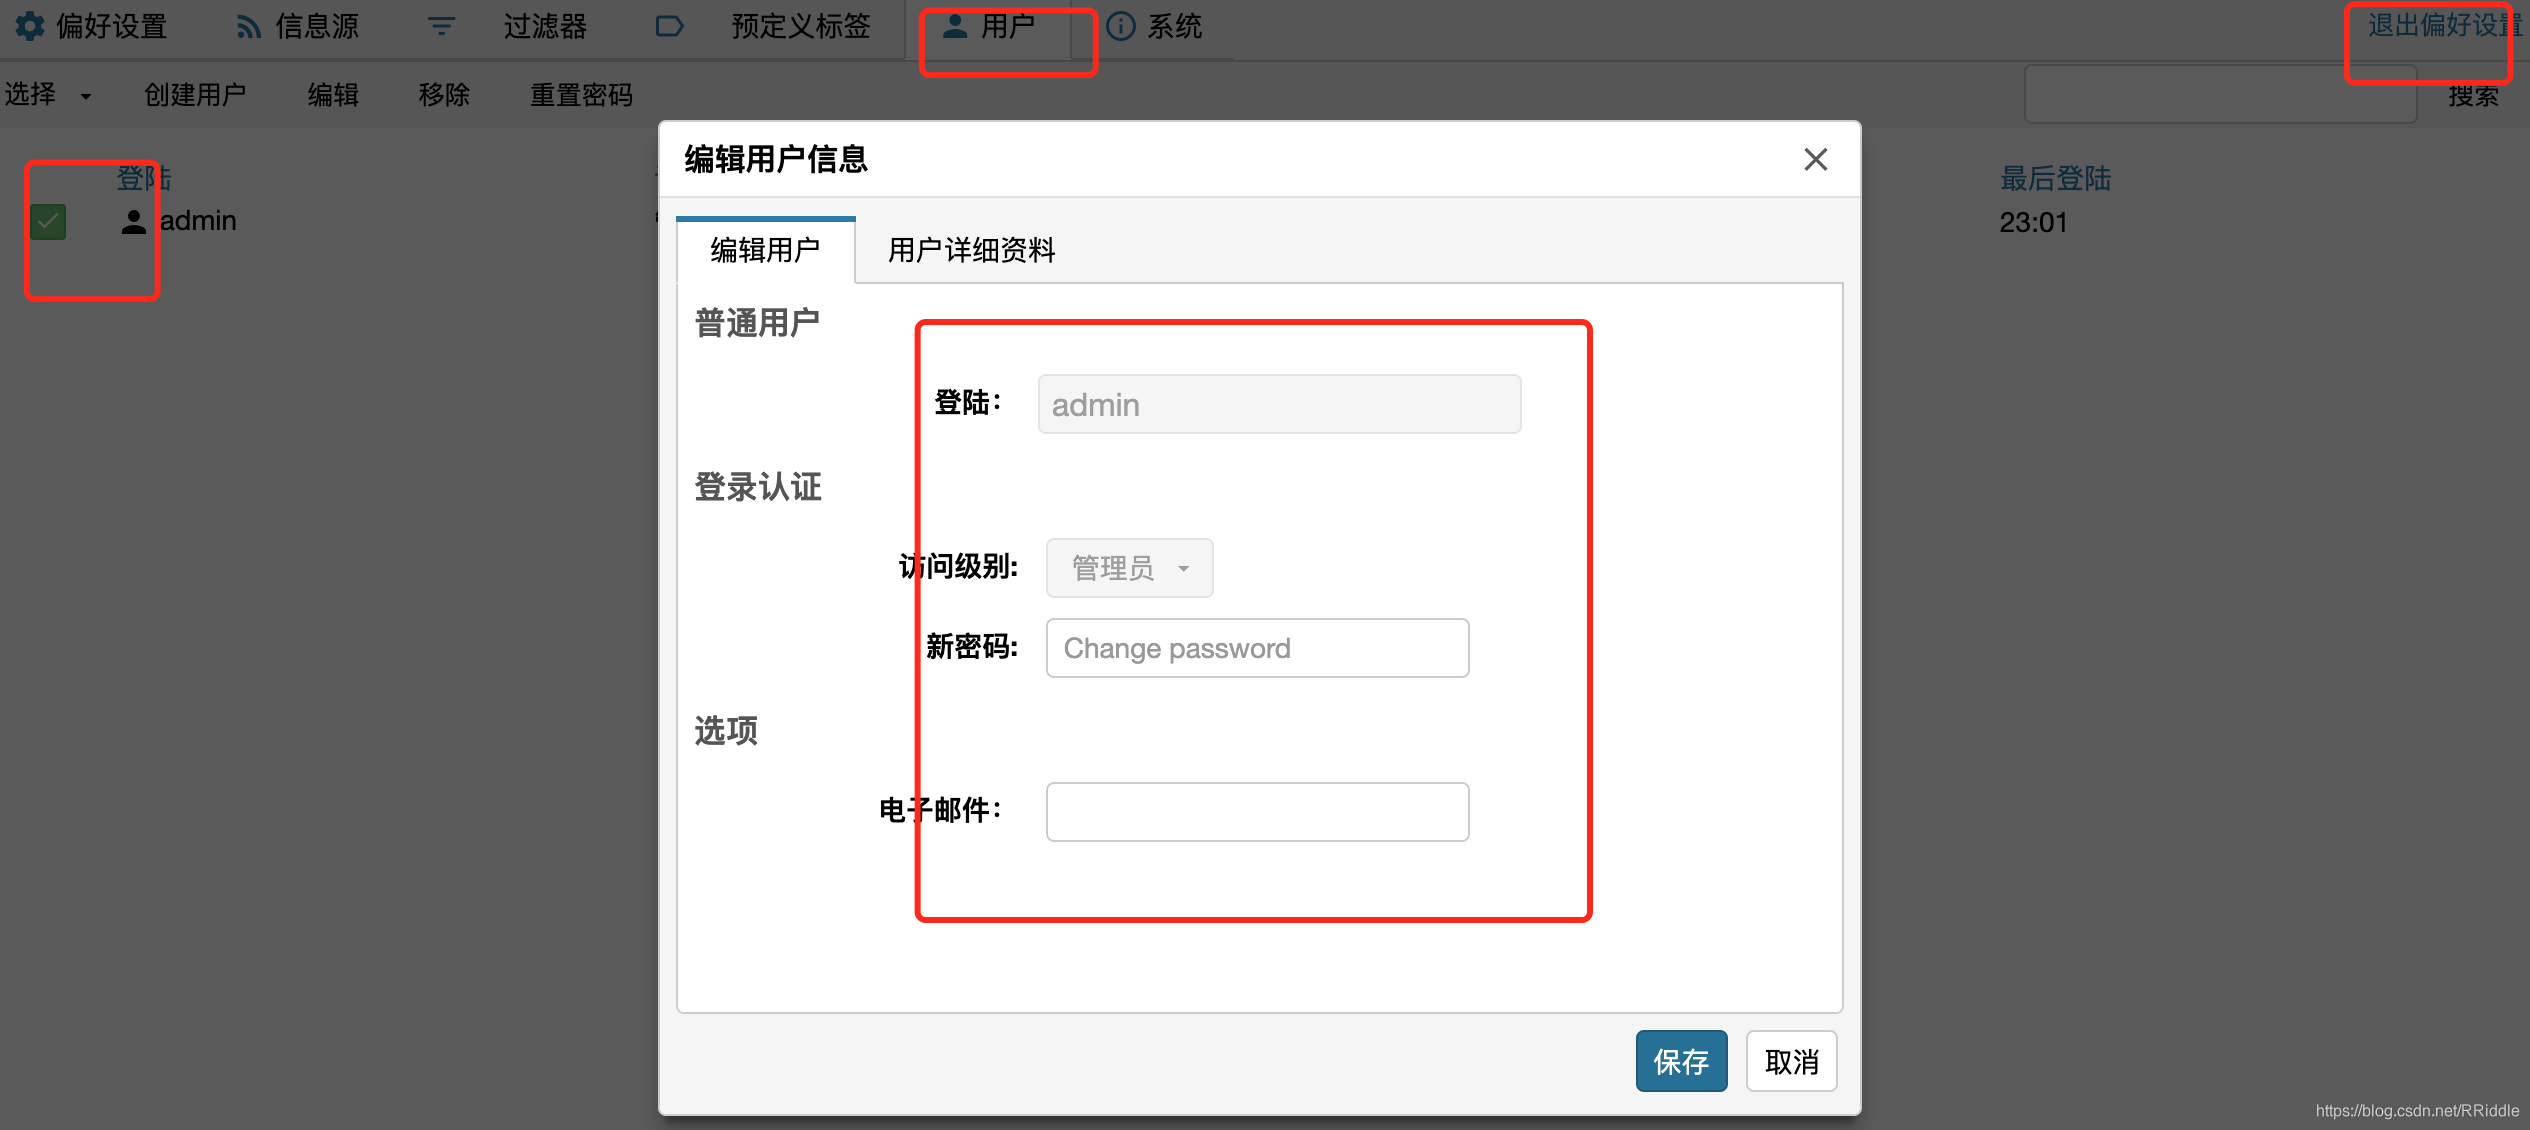Click inside the empty 电子邮件 field
The height and width of the screenshot is (1130, 2530).
(x=1256, y=811)
